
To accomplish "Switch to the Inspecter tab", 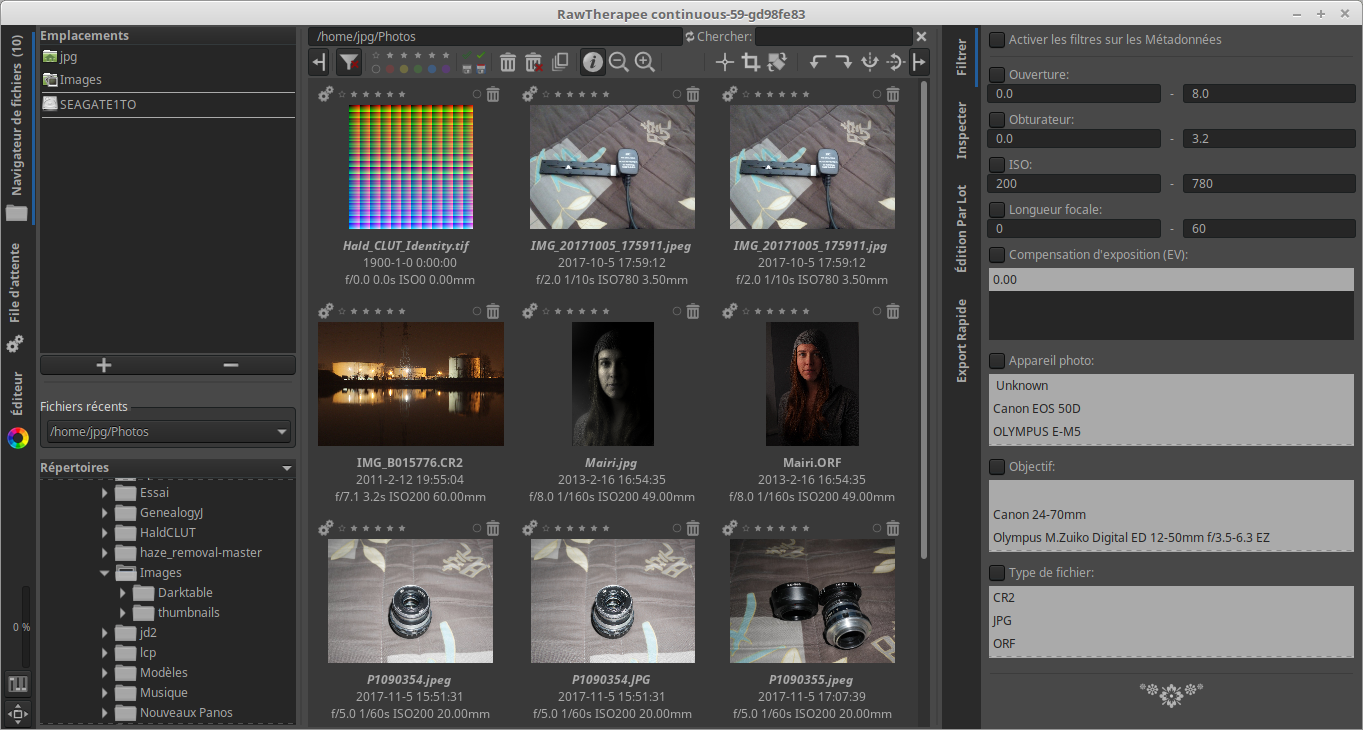I will [961, 130].
